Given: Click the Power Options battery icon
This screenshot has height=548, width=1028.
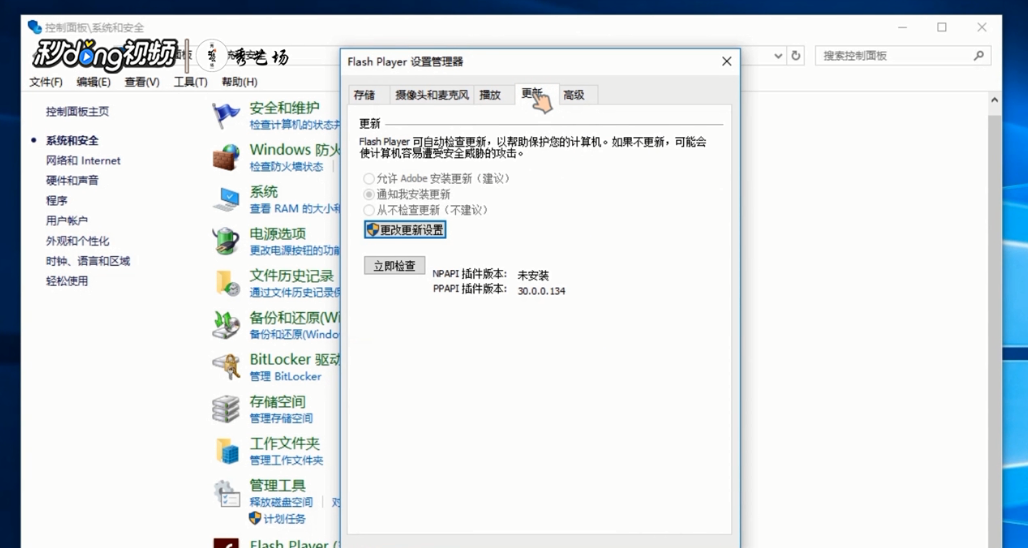Looking at the screenshot, I should click(227, 241).
